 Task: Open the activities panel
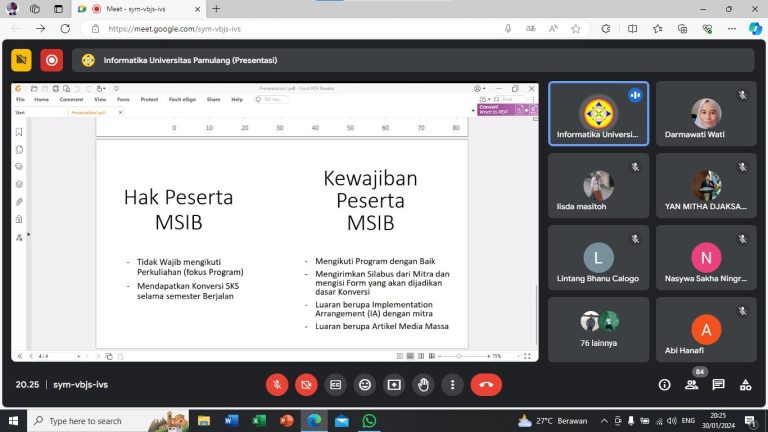coord(745,385)
